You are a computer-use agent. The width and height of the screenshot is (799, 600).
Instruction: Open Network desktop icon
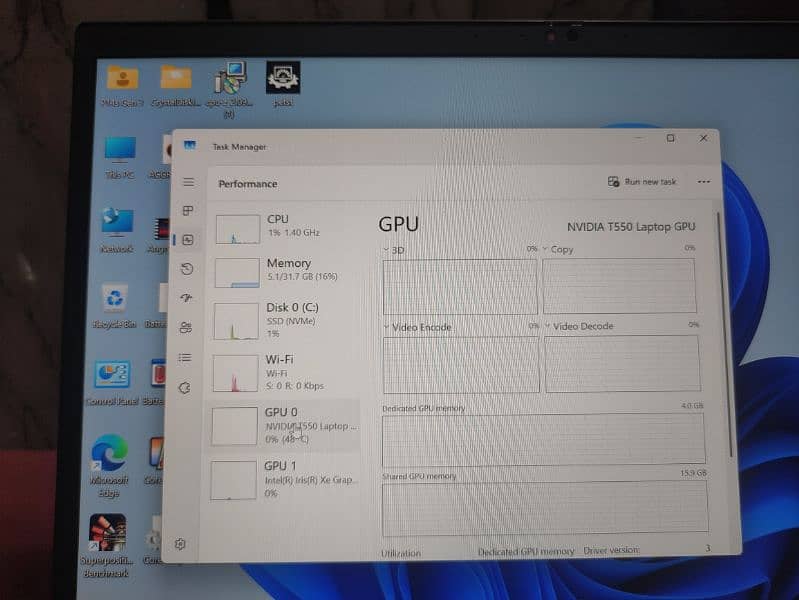[x=118, y=223]
